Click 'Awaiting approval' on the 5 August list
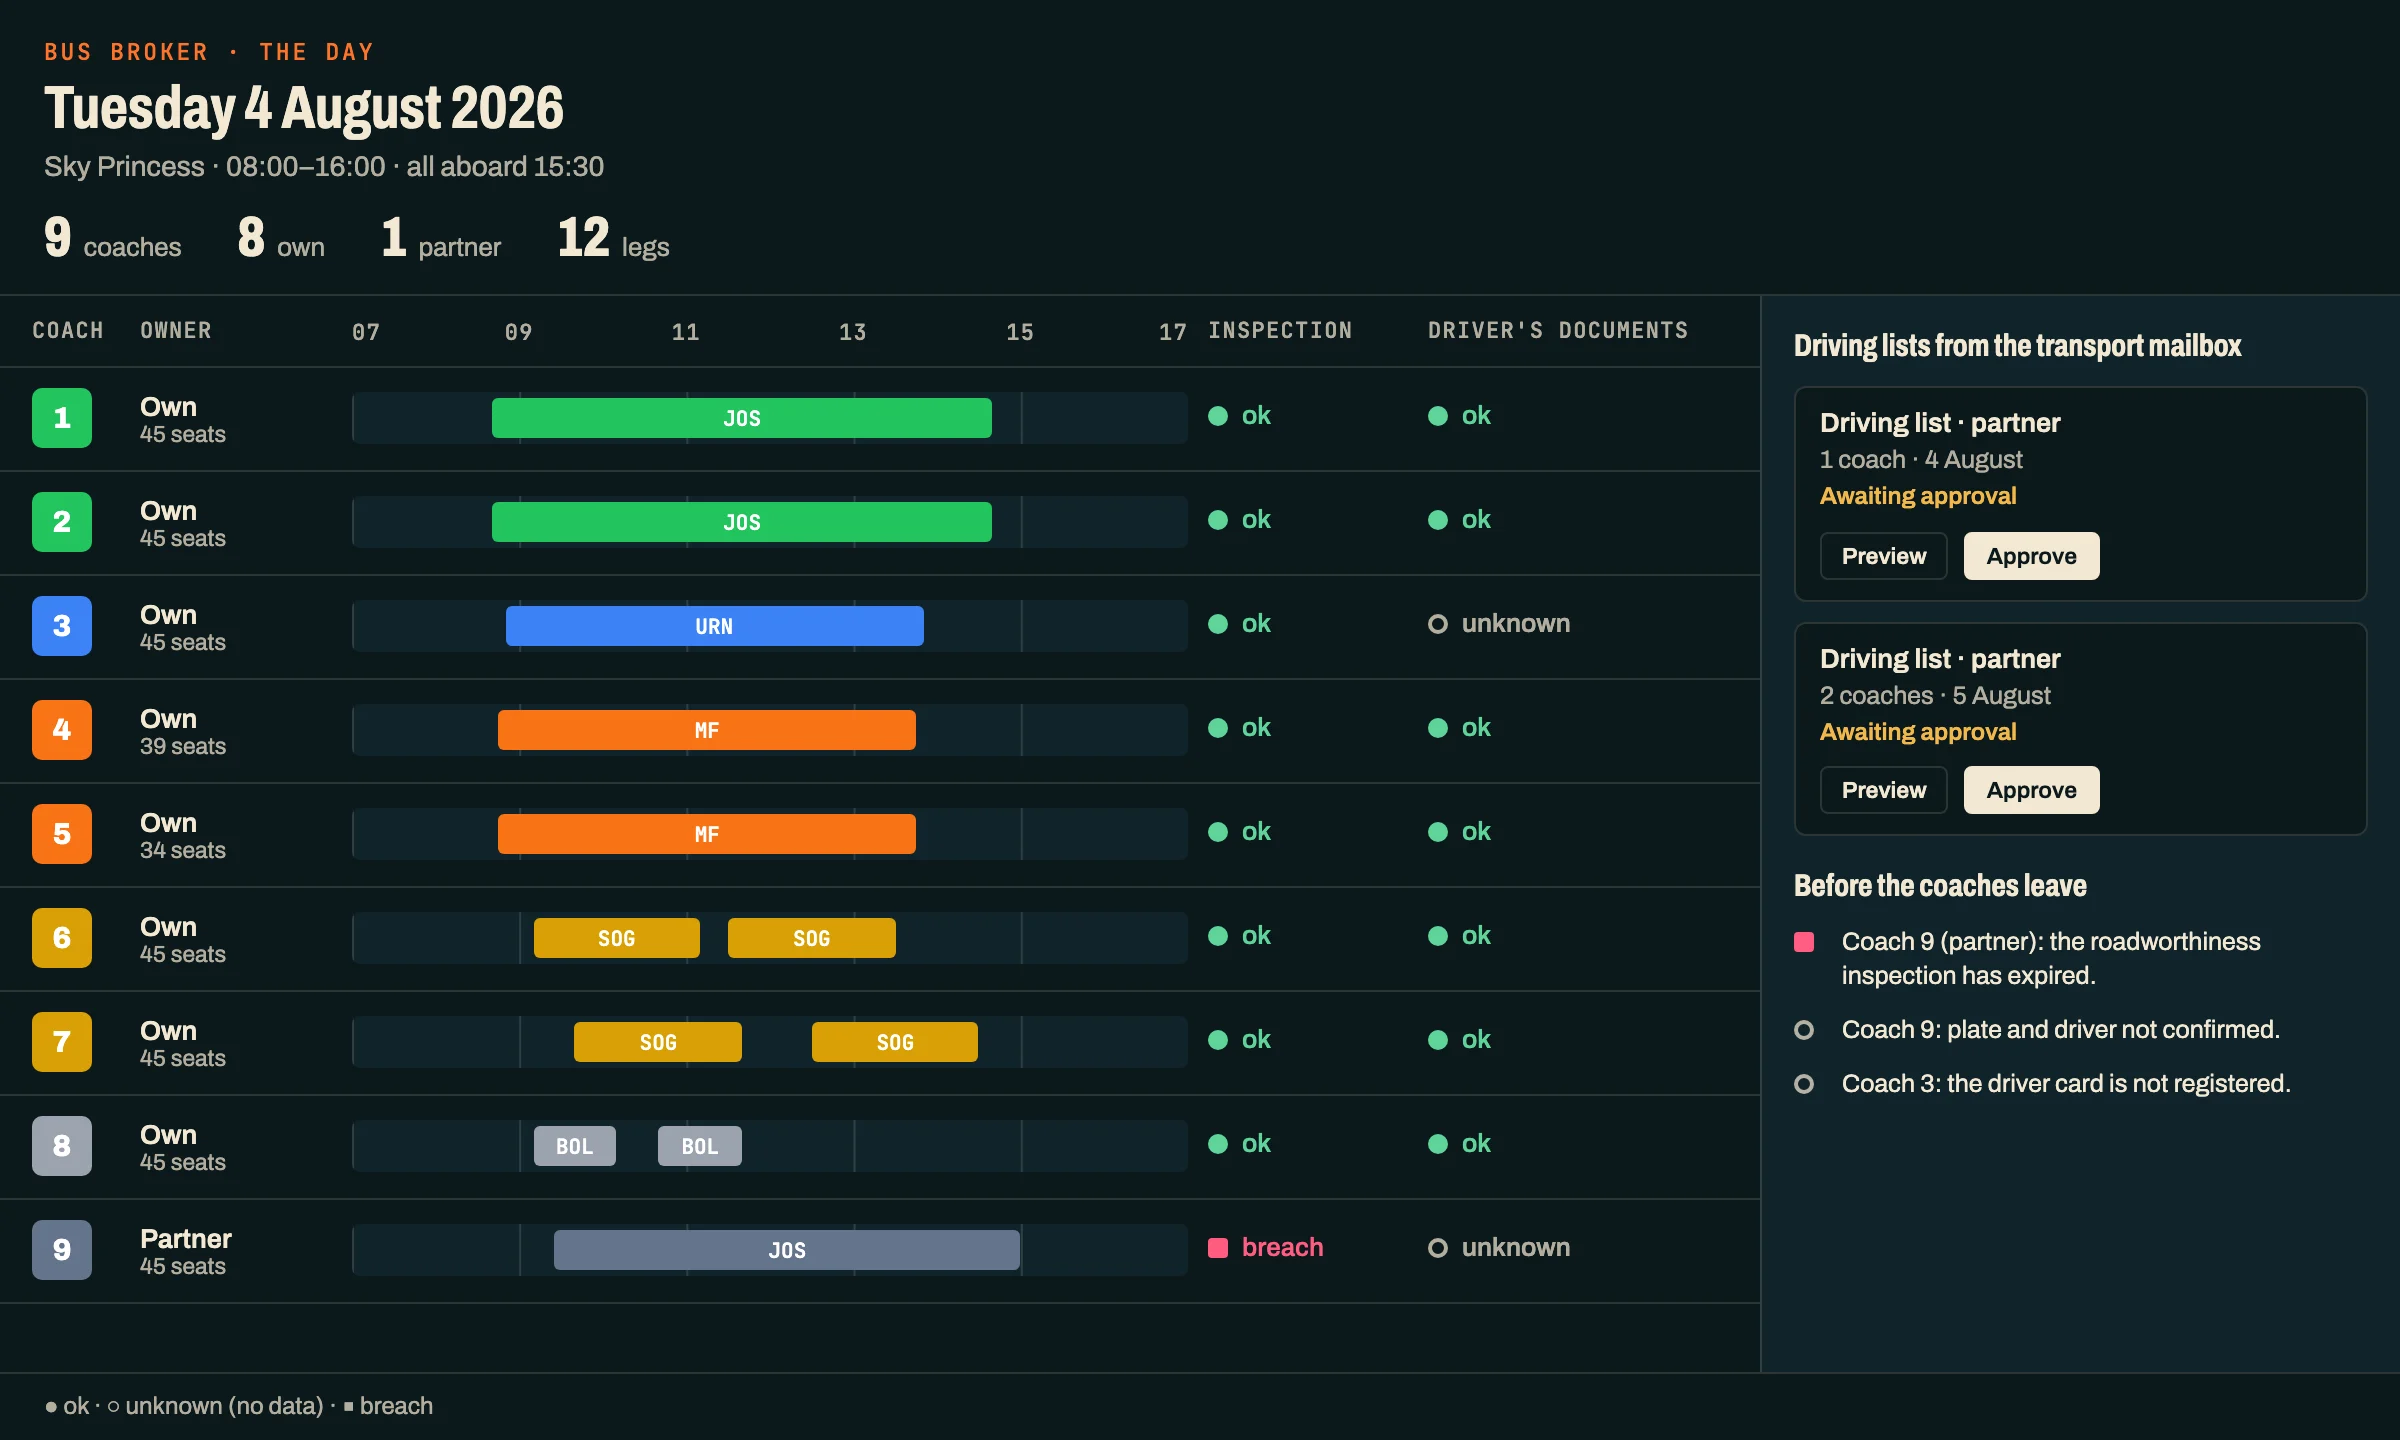This screenshot has width=2400, height=1440. coord(1918,732)
